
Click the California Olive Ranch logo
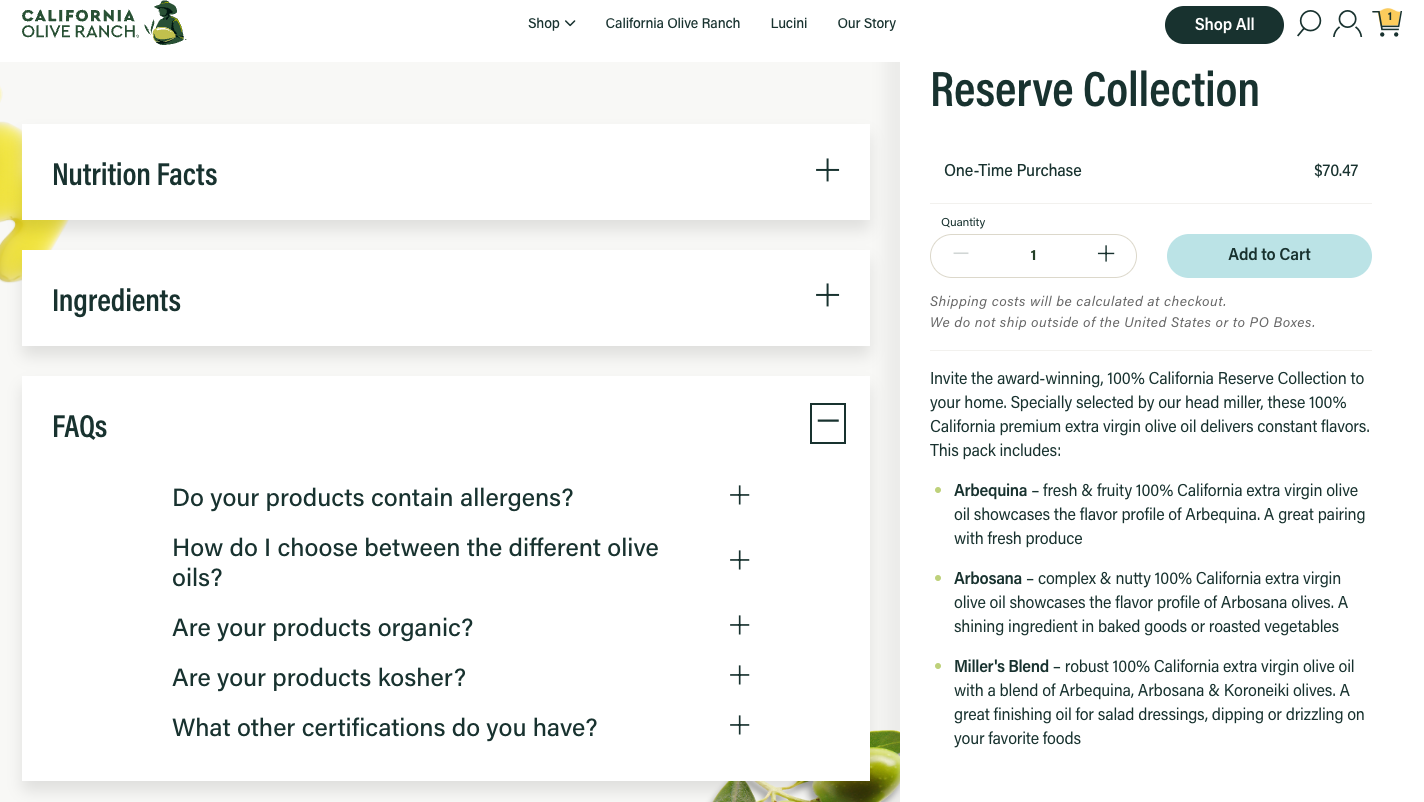coord(103,23)
